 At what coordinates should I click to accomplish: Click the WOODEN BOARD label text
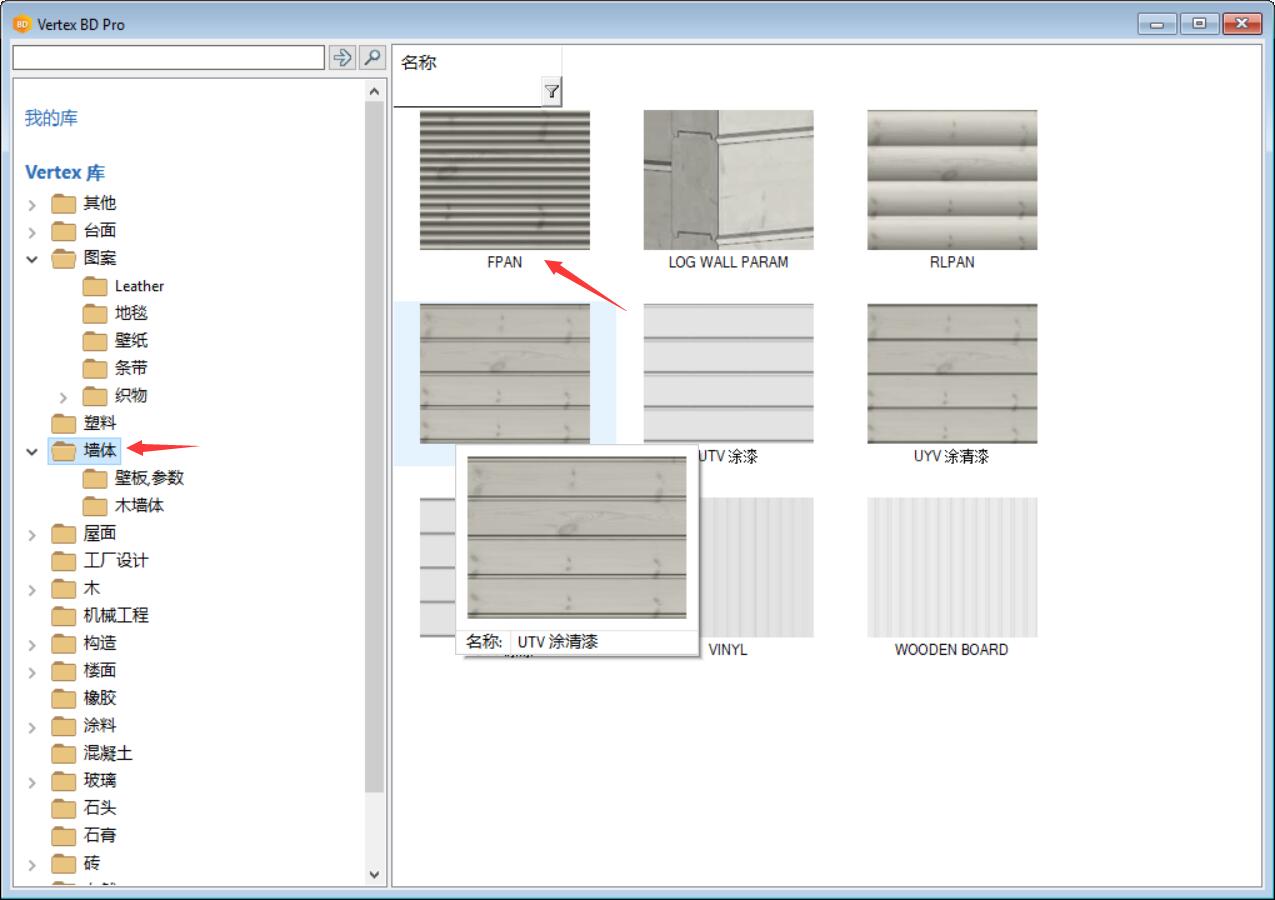(951, 649)
